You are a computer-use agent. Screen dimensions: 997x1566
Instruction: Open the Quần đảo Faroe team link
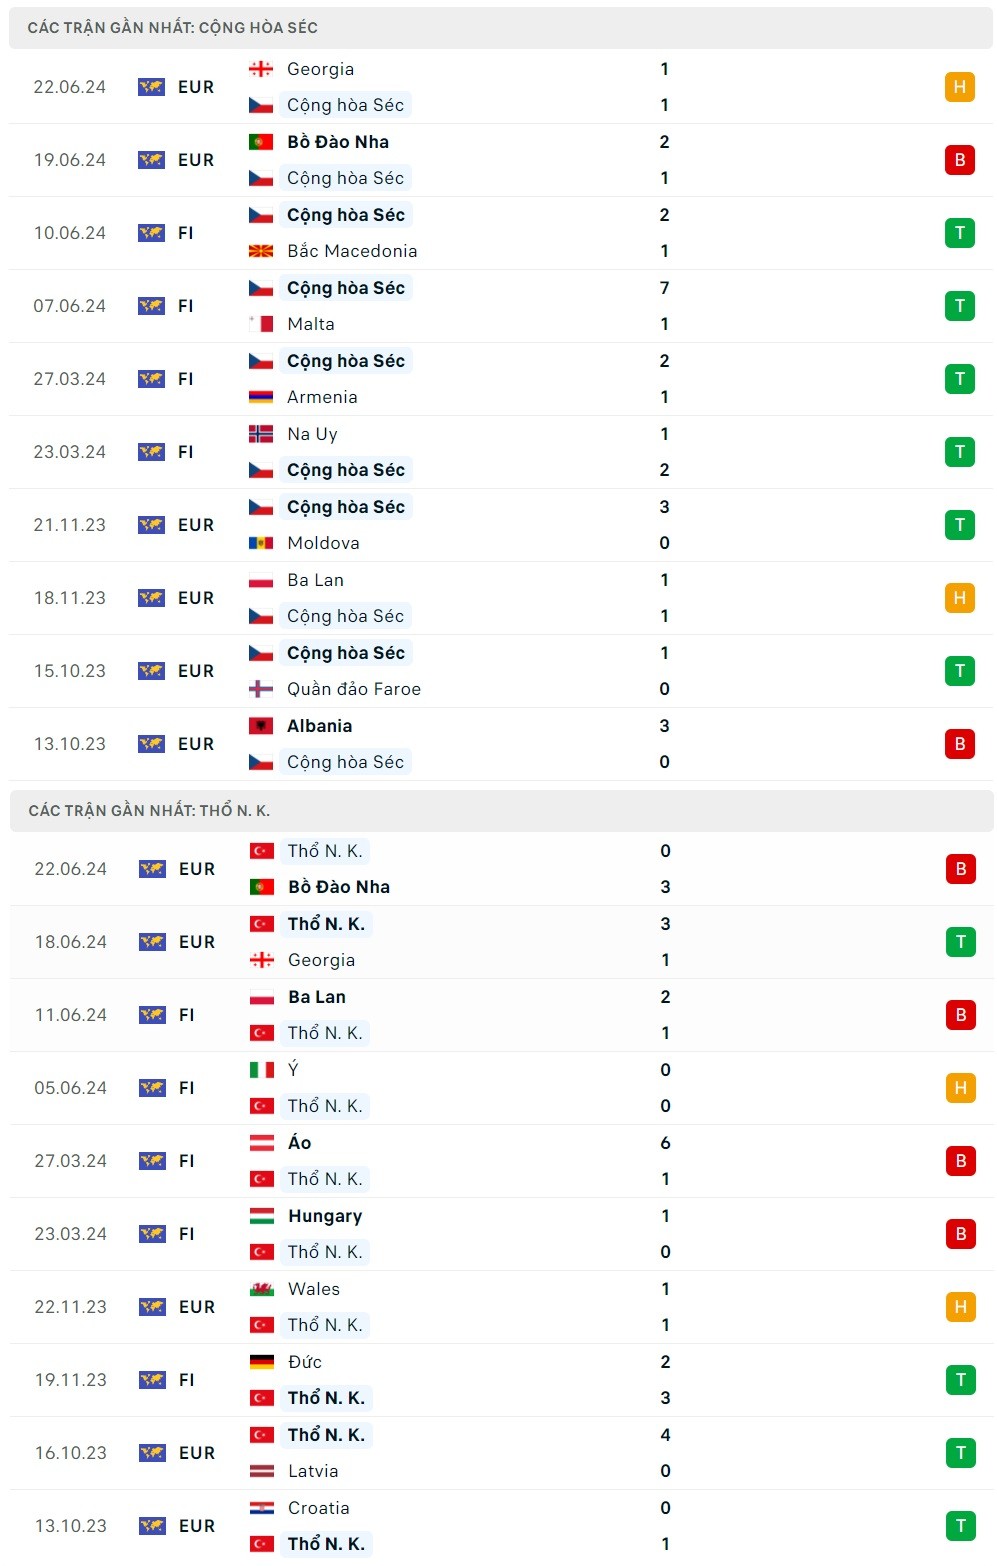coord(354,689)
